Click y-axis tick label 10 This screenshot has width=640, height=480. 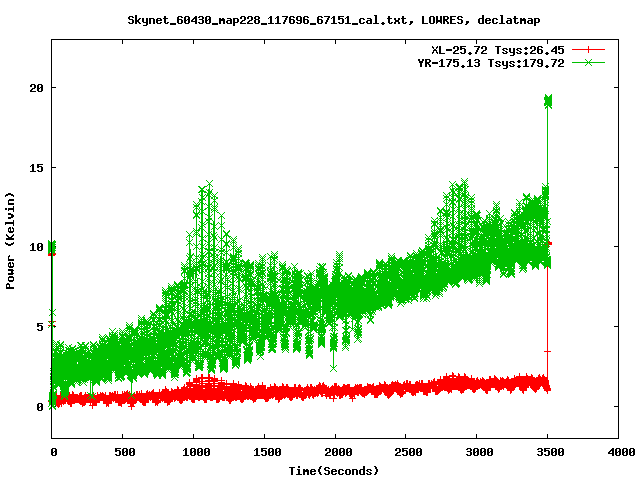click(36, 247)
